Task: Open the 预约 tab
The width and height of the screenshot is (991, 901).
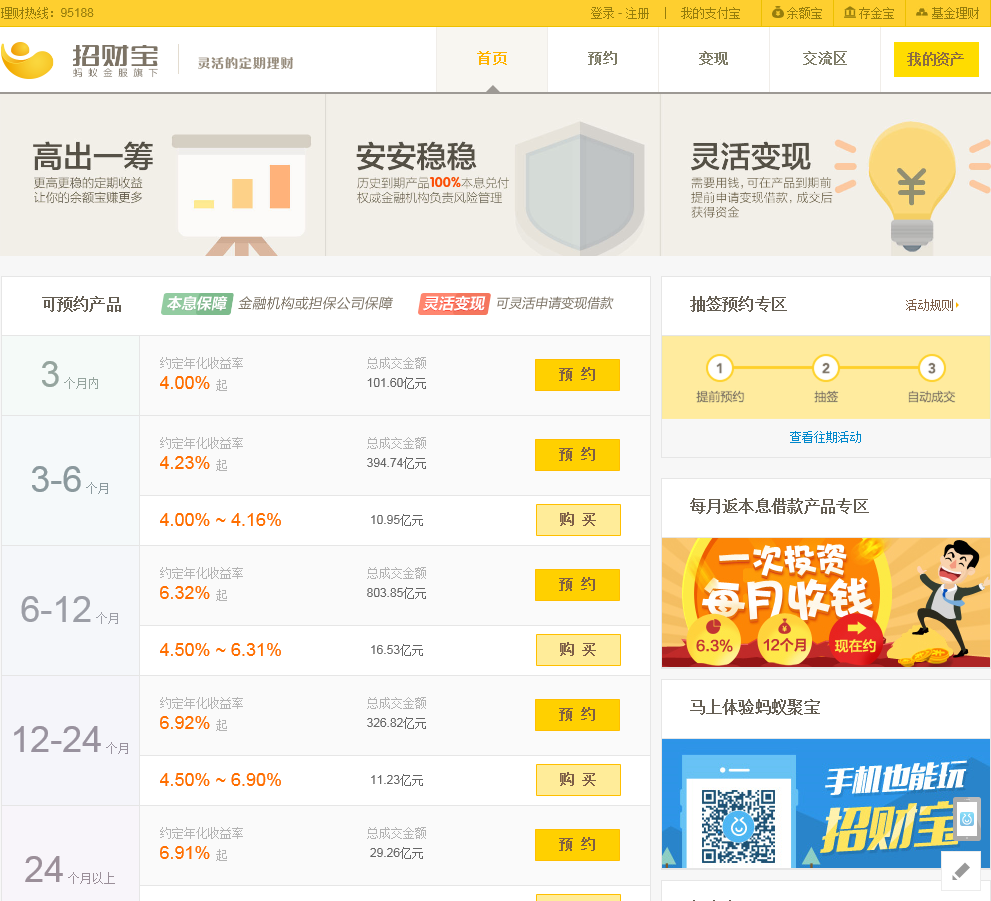Action: 602,59
